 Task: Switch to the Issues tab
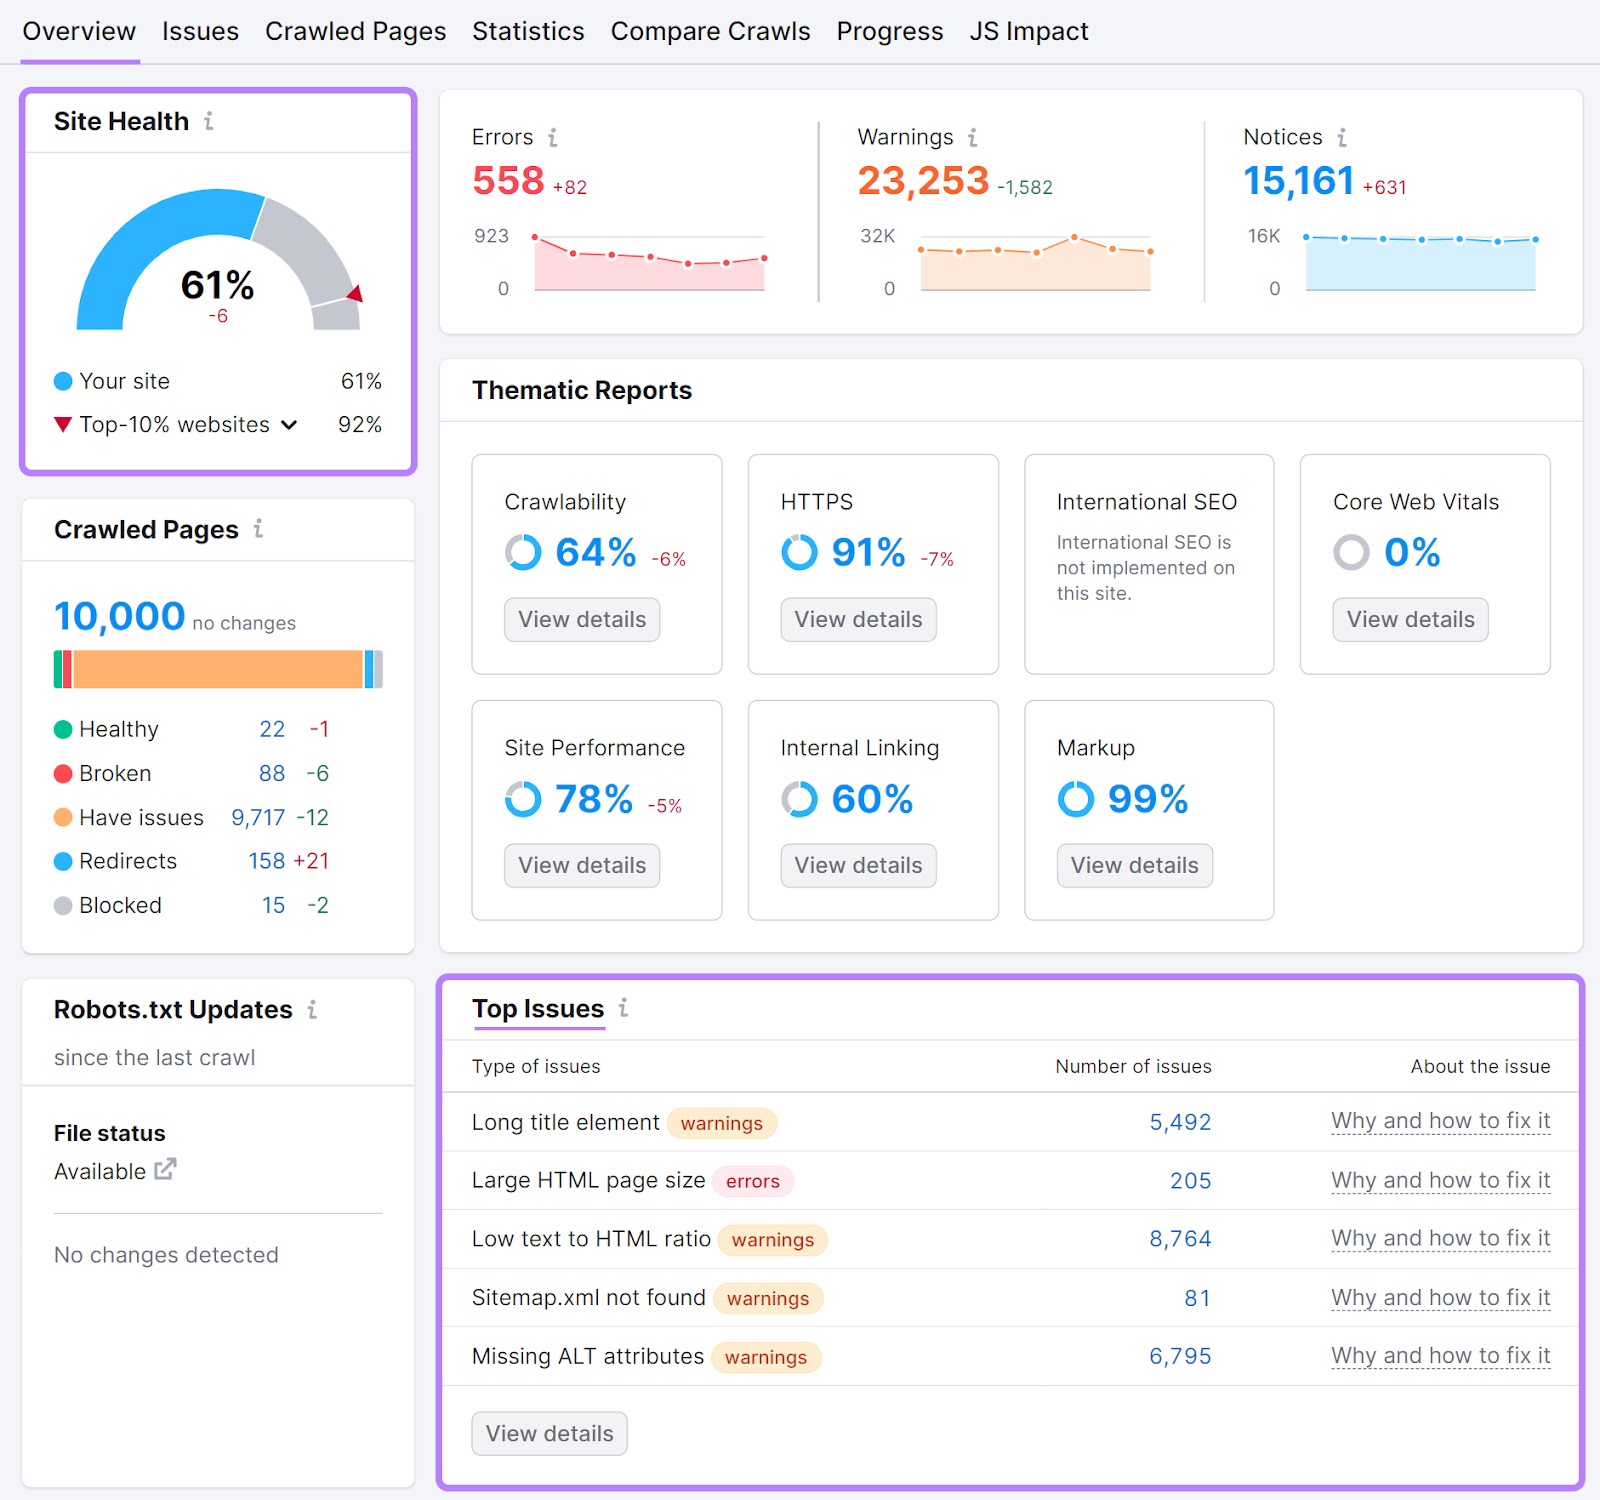point(199,30)
